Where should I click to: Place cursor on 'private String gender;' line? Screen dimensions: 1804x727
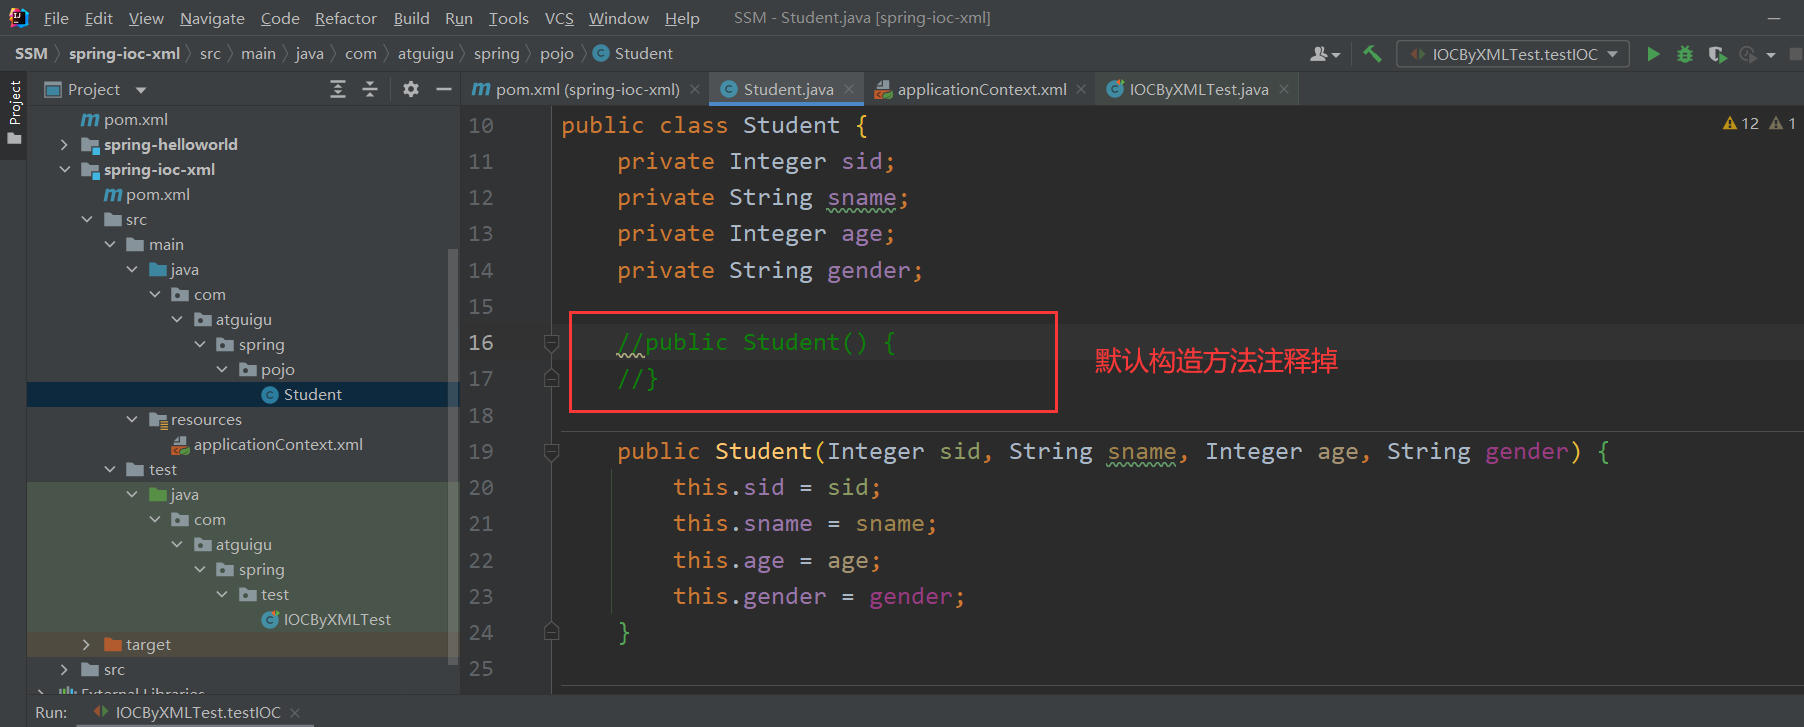pos(770,271)
